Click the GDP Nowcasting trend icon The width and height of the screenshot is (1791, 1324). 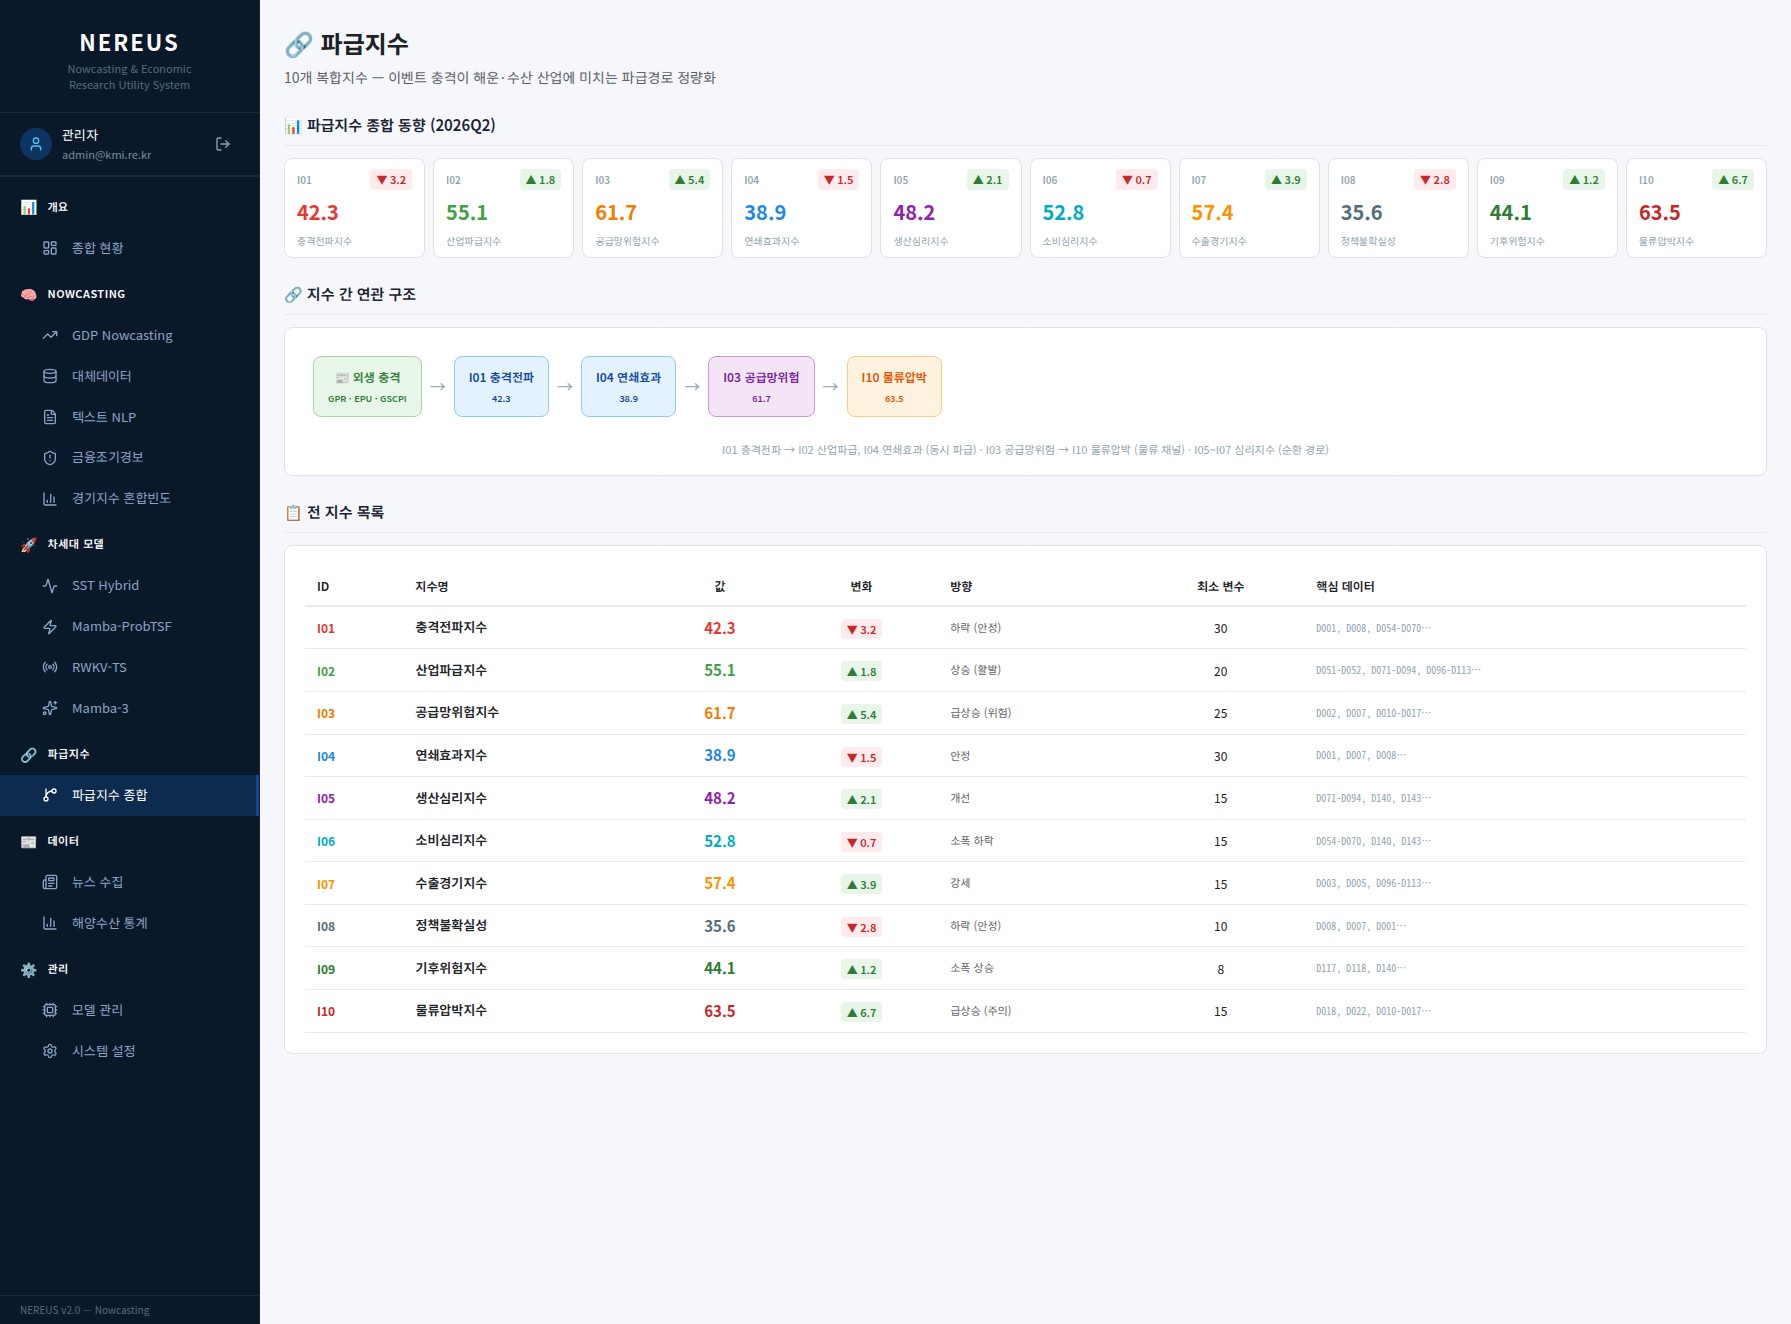[x=50, y=335]
